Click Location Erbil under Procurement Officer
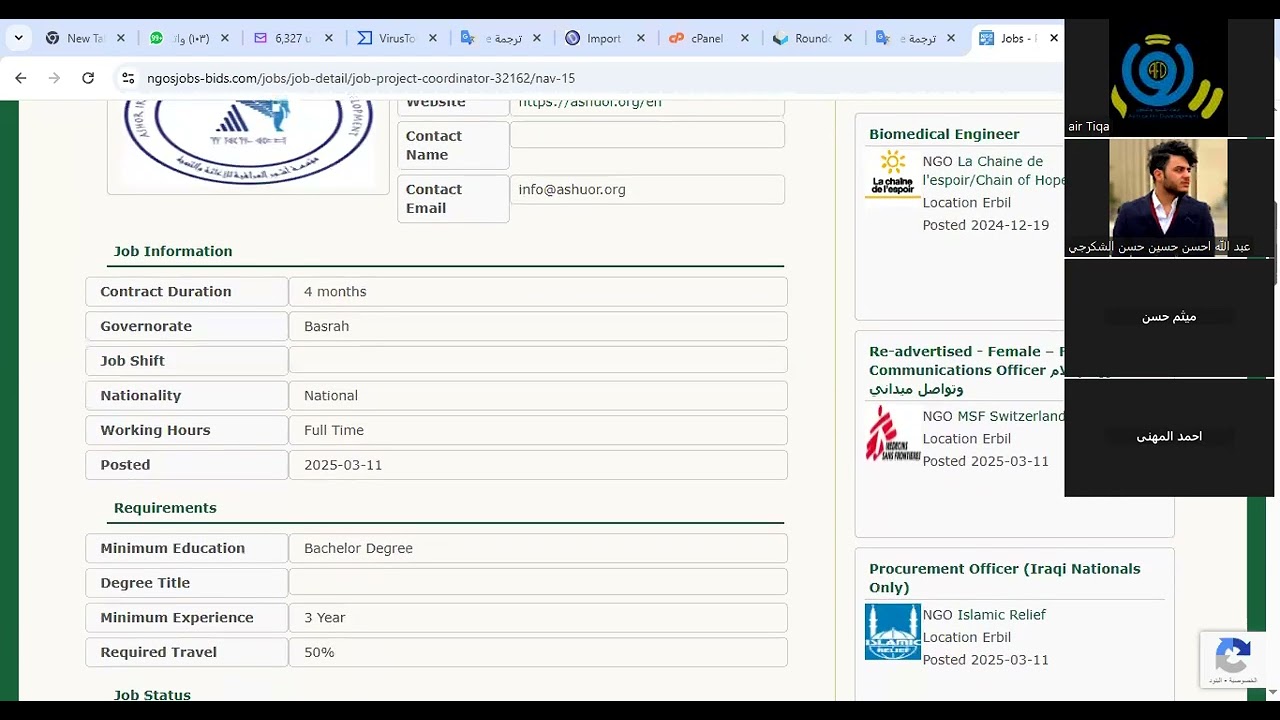The width and height of the screenshot is (1280, 720). coord(967,638)
